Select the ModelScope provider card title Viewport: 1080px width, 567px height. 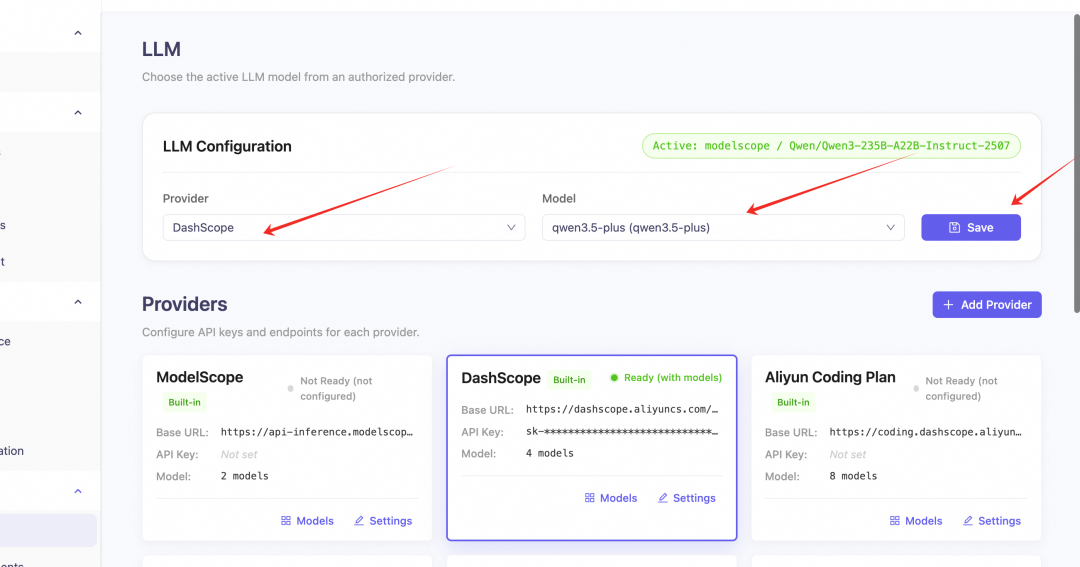[x=200, y=377]
